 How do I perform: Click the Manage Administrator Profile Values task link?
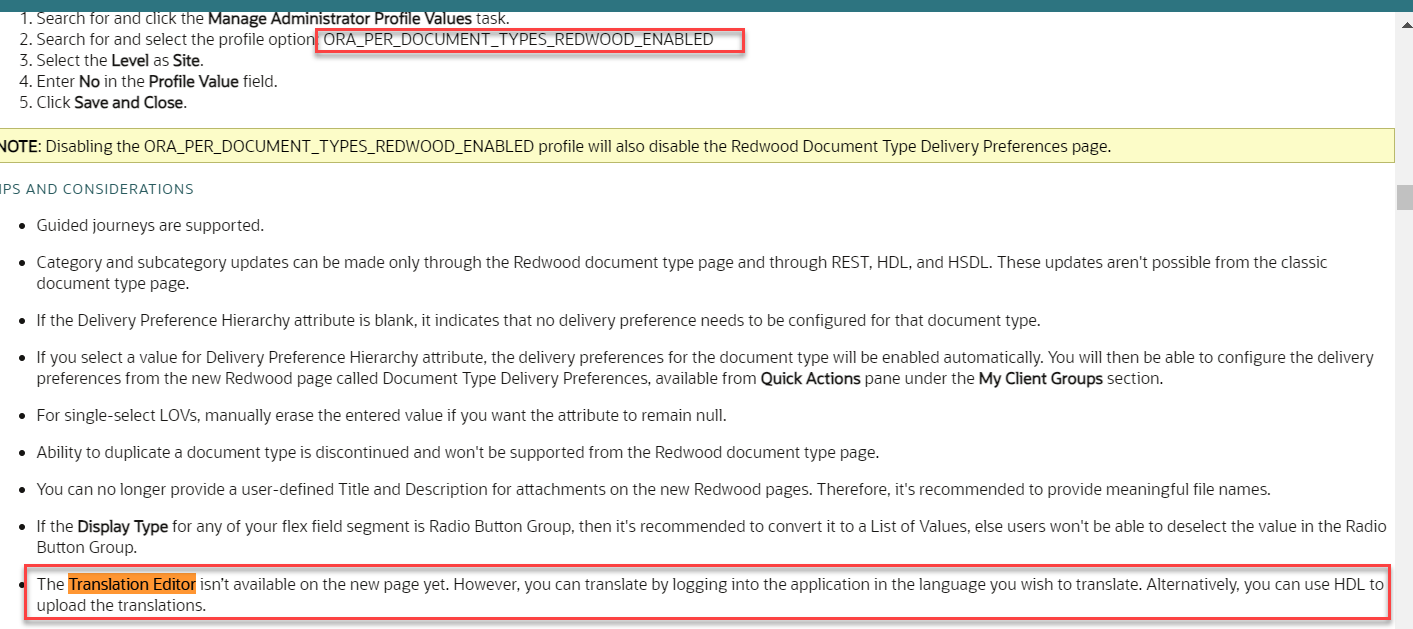tap(340, 18)
